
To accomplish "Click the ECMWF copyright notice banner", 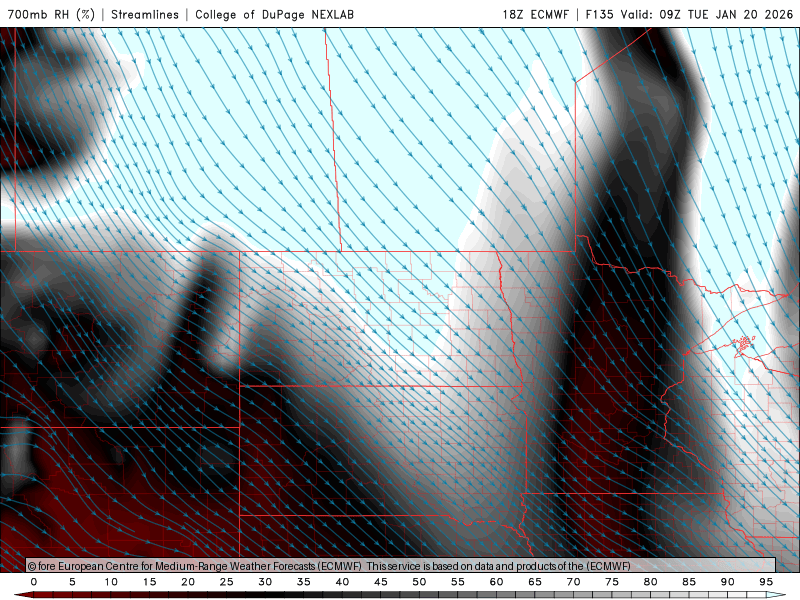I will pos(401,565).
